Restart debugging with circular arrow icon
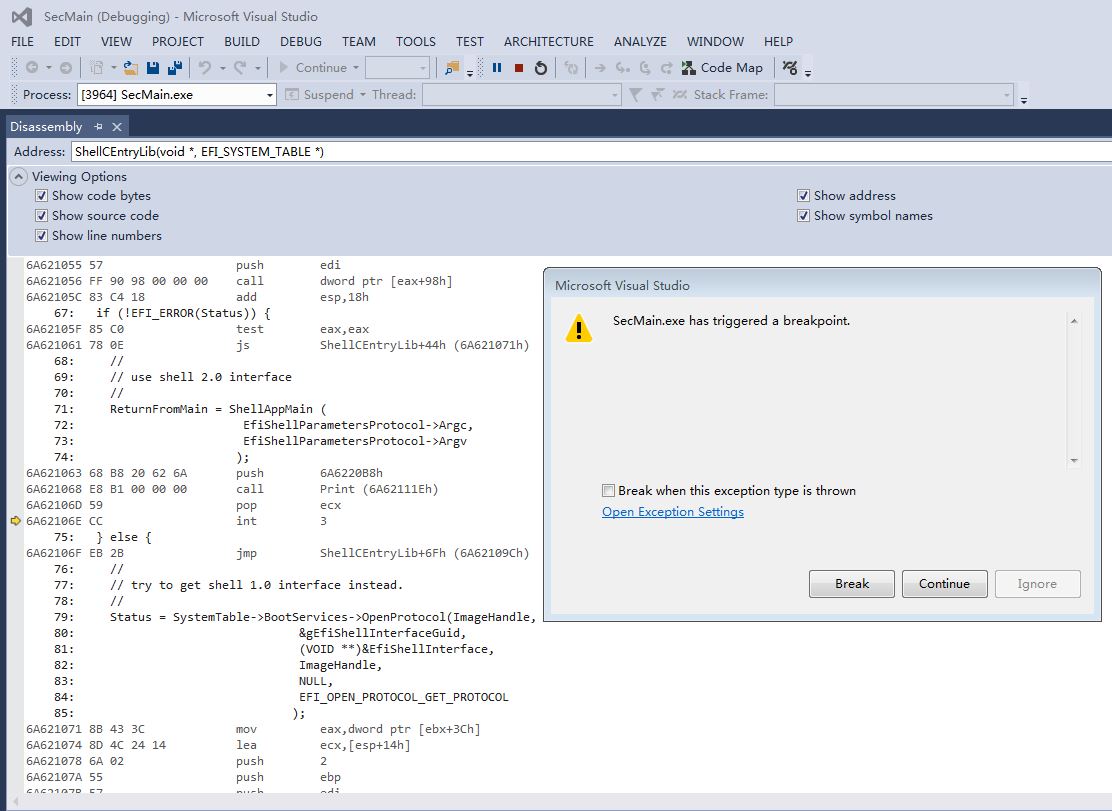 [x=540, y=67]
